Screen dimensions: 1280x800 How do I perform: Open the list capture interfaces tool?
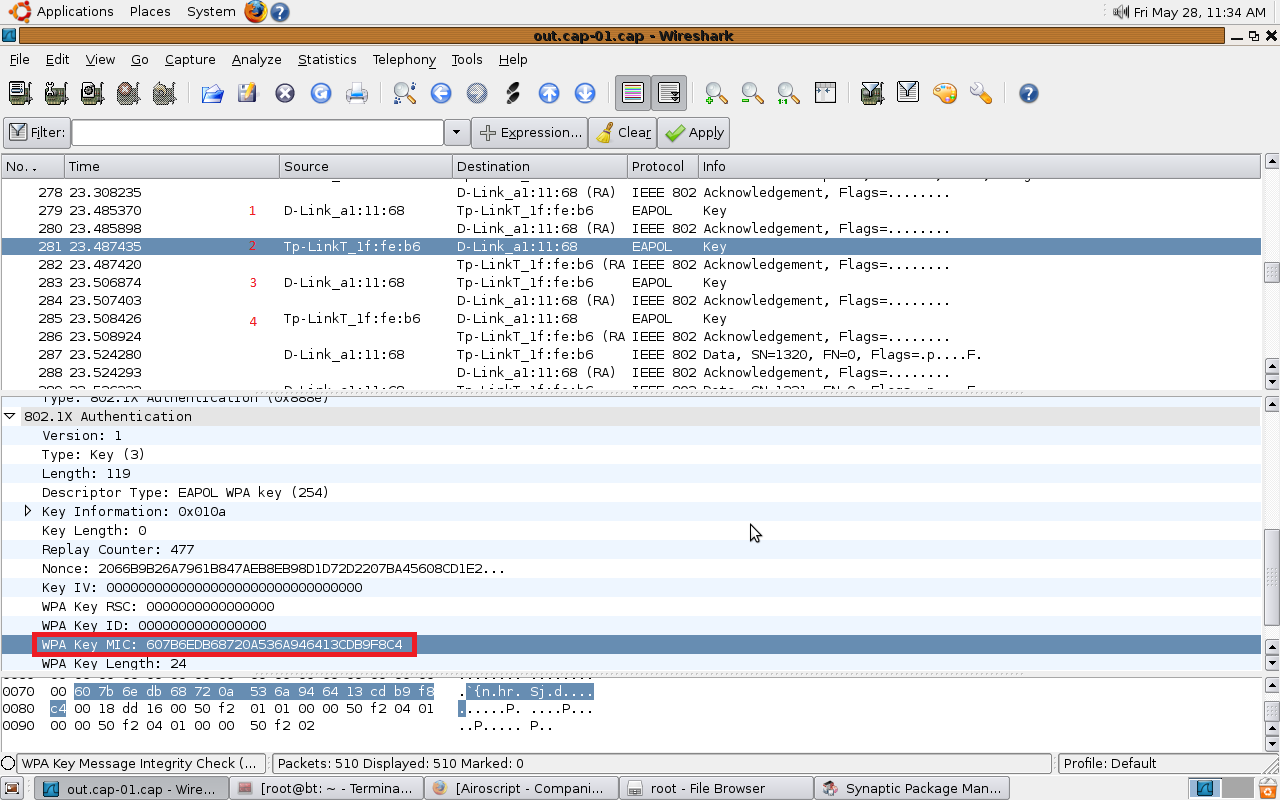tap(20, 93)
